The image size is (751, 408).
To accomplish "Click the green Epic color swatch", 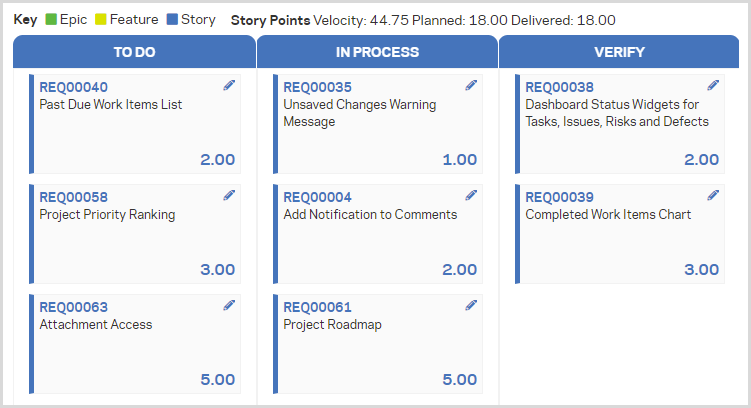I will (x=51, y=20).
